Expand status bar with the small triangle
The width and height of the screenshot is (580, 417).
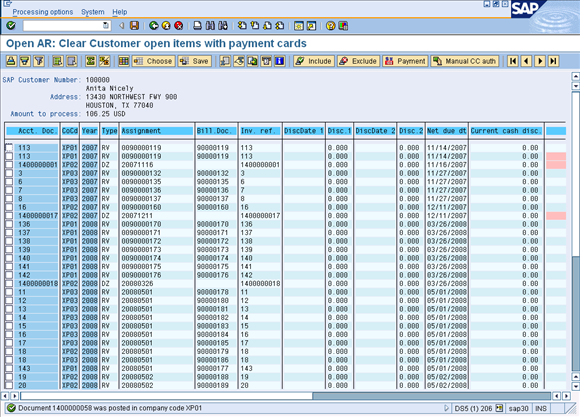(x=446, y=408)
